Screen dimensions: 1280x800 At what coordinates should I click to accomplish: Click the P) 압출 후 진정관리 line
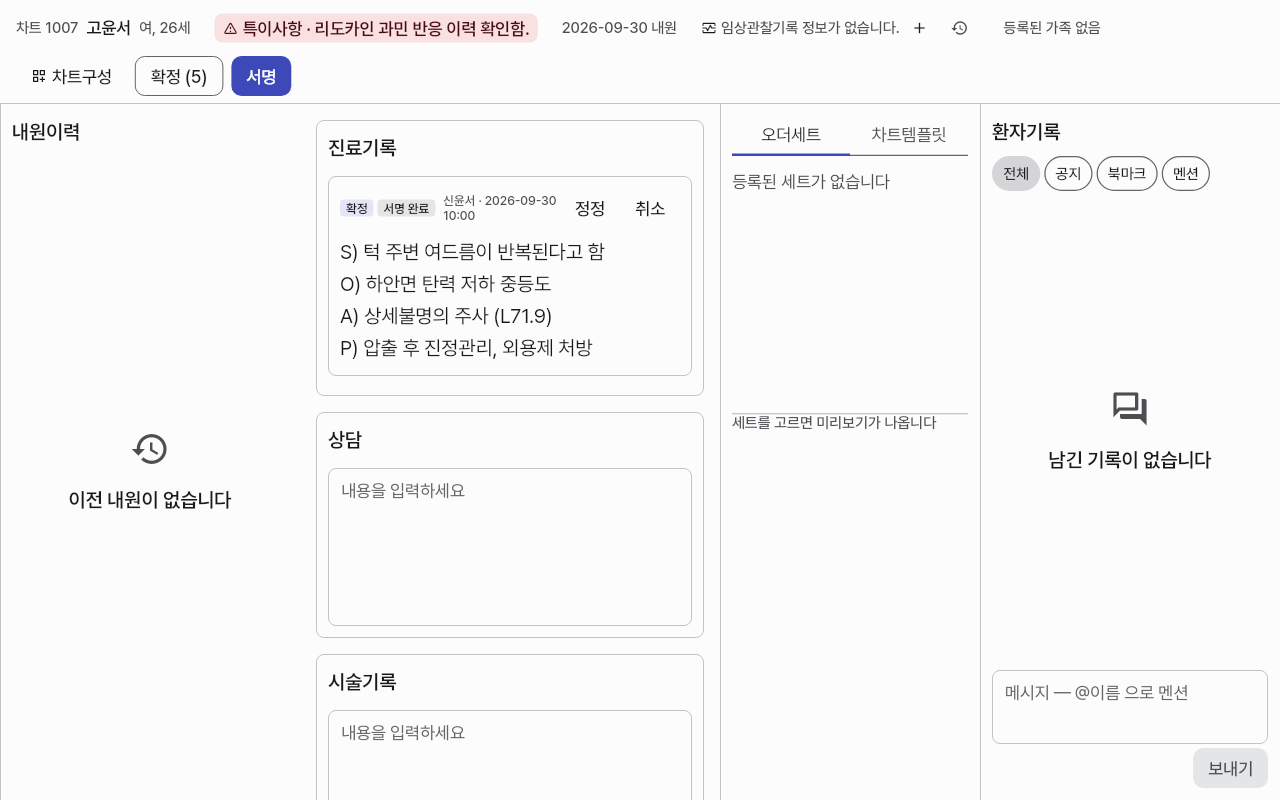click(x=466, y=348)
